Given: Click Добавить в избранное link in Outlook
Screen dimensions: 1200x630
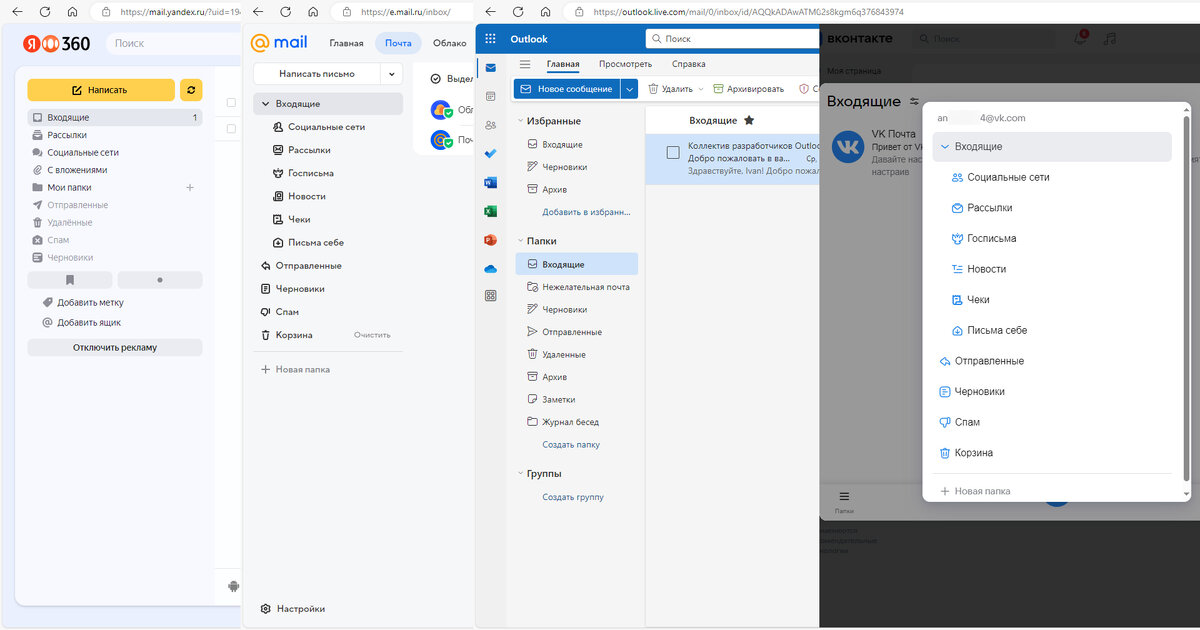Looking at the screenshot, I should [587, 212].
